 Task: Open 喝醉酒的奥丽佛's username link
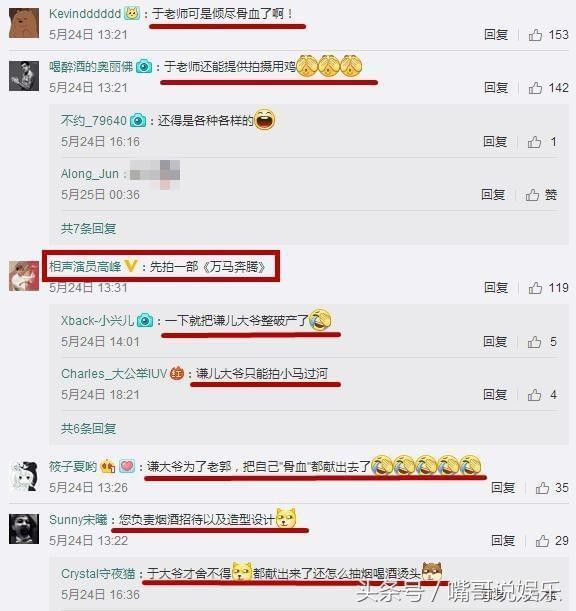point(91,67)
